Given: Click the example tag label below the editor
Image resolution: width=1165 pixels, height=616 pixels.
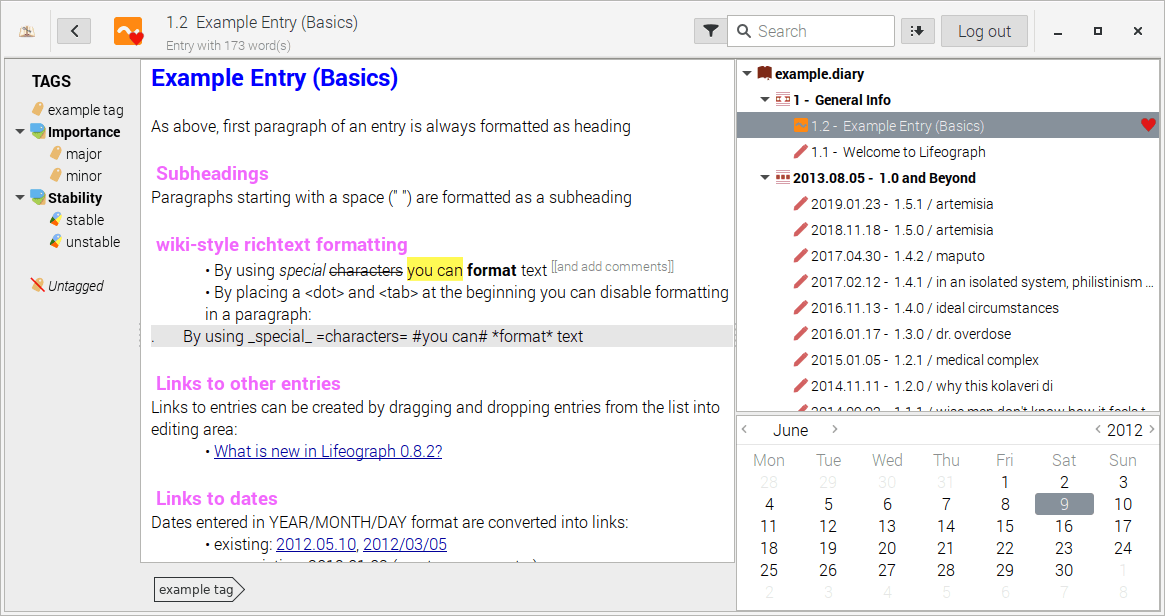Looking at the screenshot, I should [198, 589].
